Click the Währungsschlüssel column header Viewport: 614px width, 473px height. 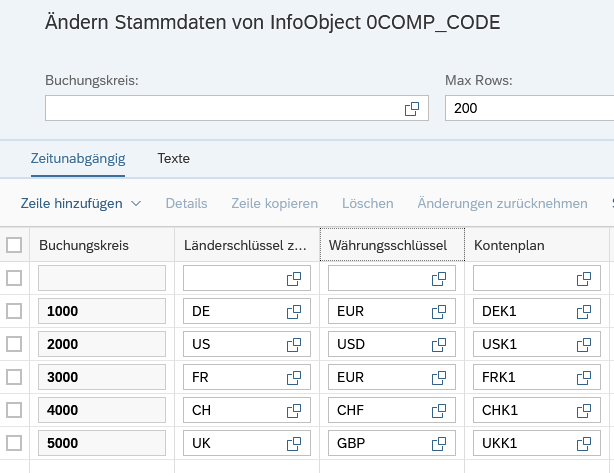tap(392, 245)
